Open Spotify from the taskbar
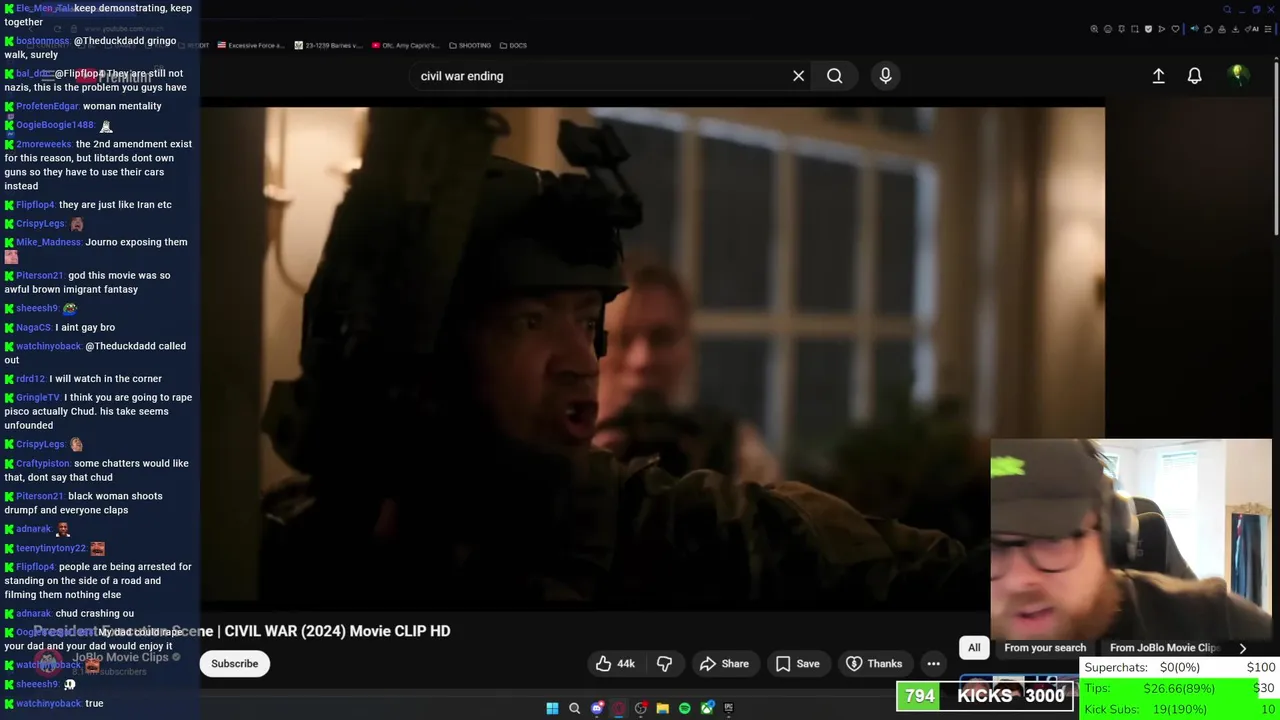This screenshot has height=720, width=1280. pos(684,708)
